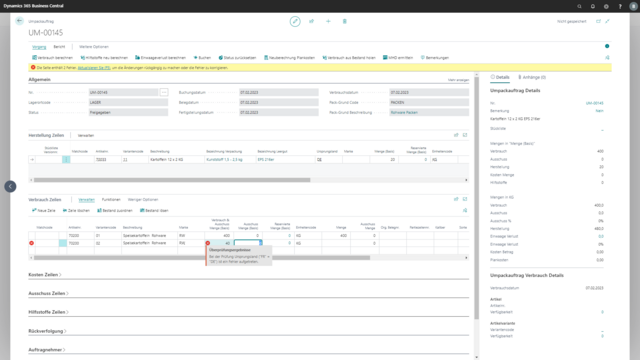The image size is (640, 360).
Task: Click the trash delete icon in header
Action: click(344, 21)
